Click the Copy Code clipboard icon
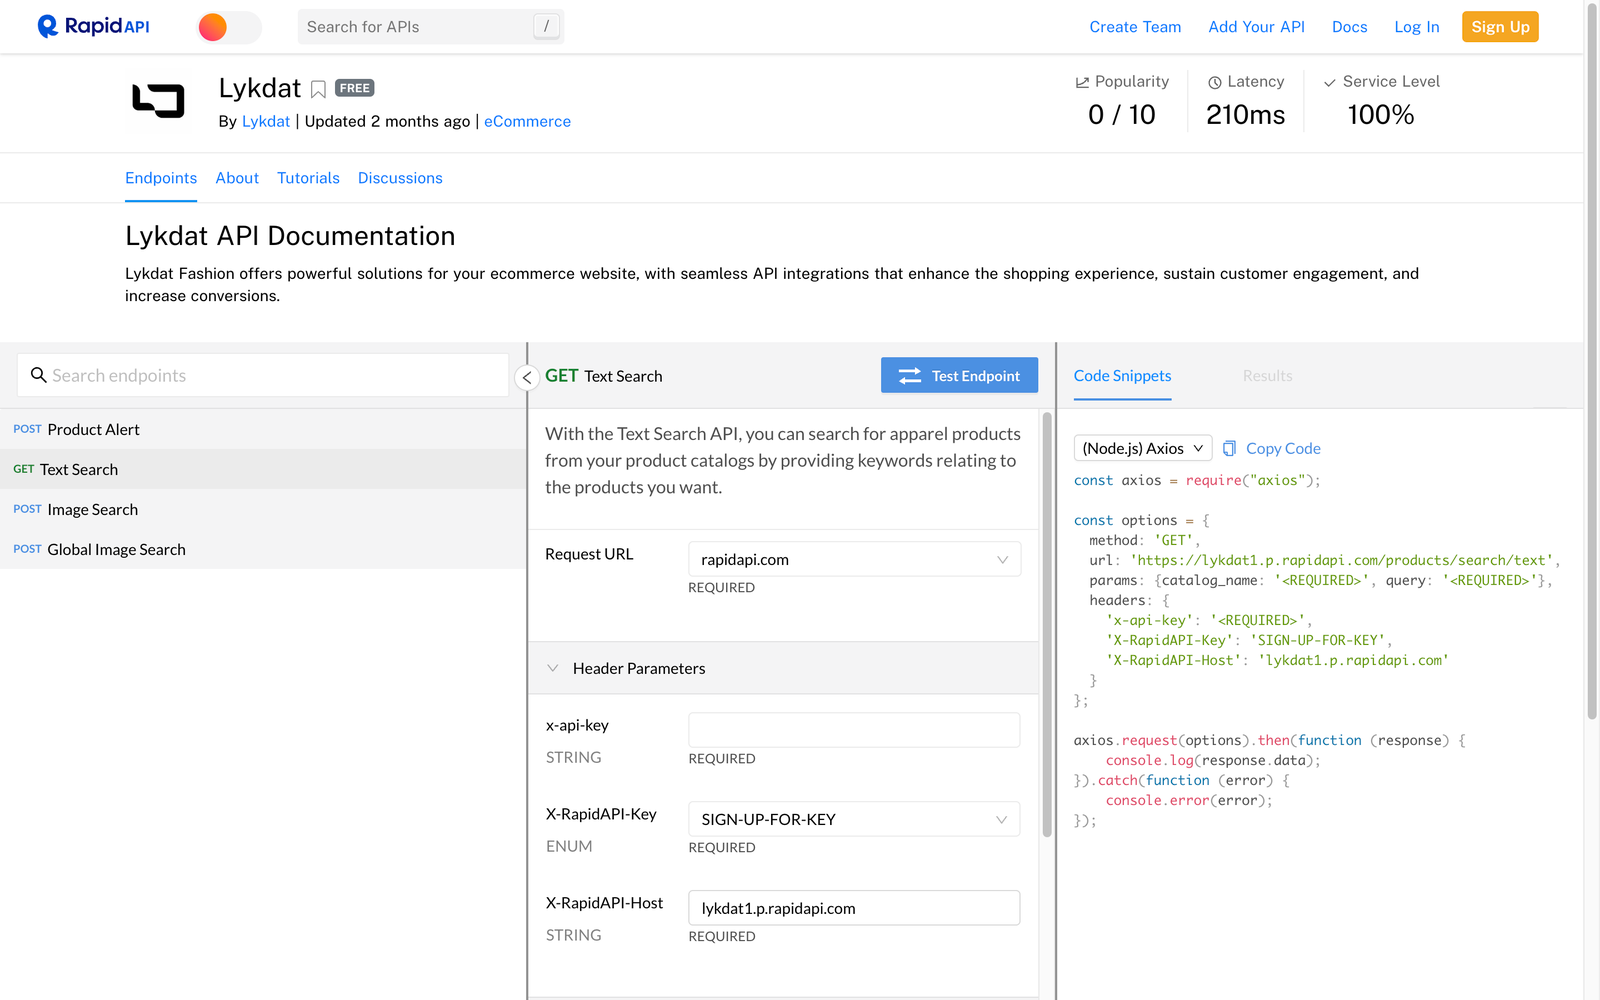 [x=1229, y=448]
